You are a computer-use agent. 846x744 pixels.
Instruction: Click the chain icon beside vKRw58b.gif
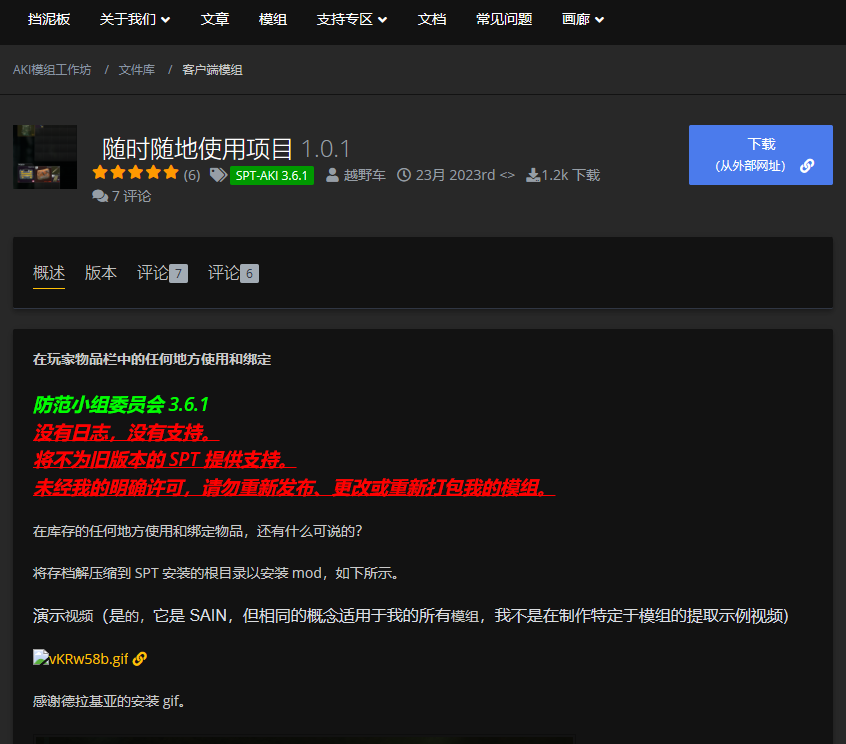click(140, 659)
